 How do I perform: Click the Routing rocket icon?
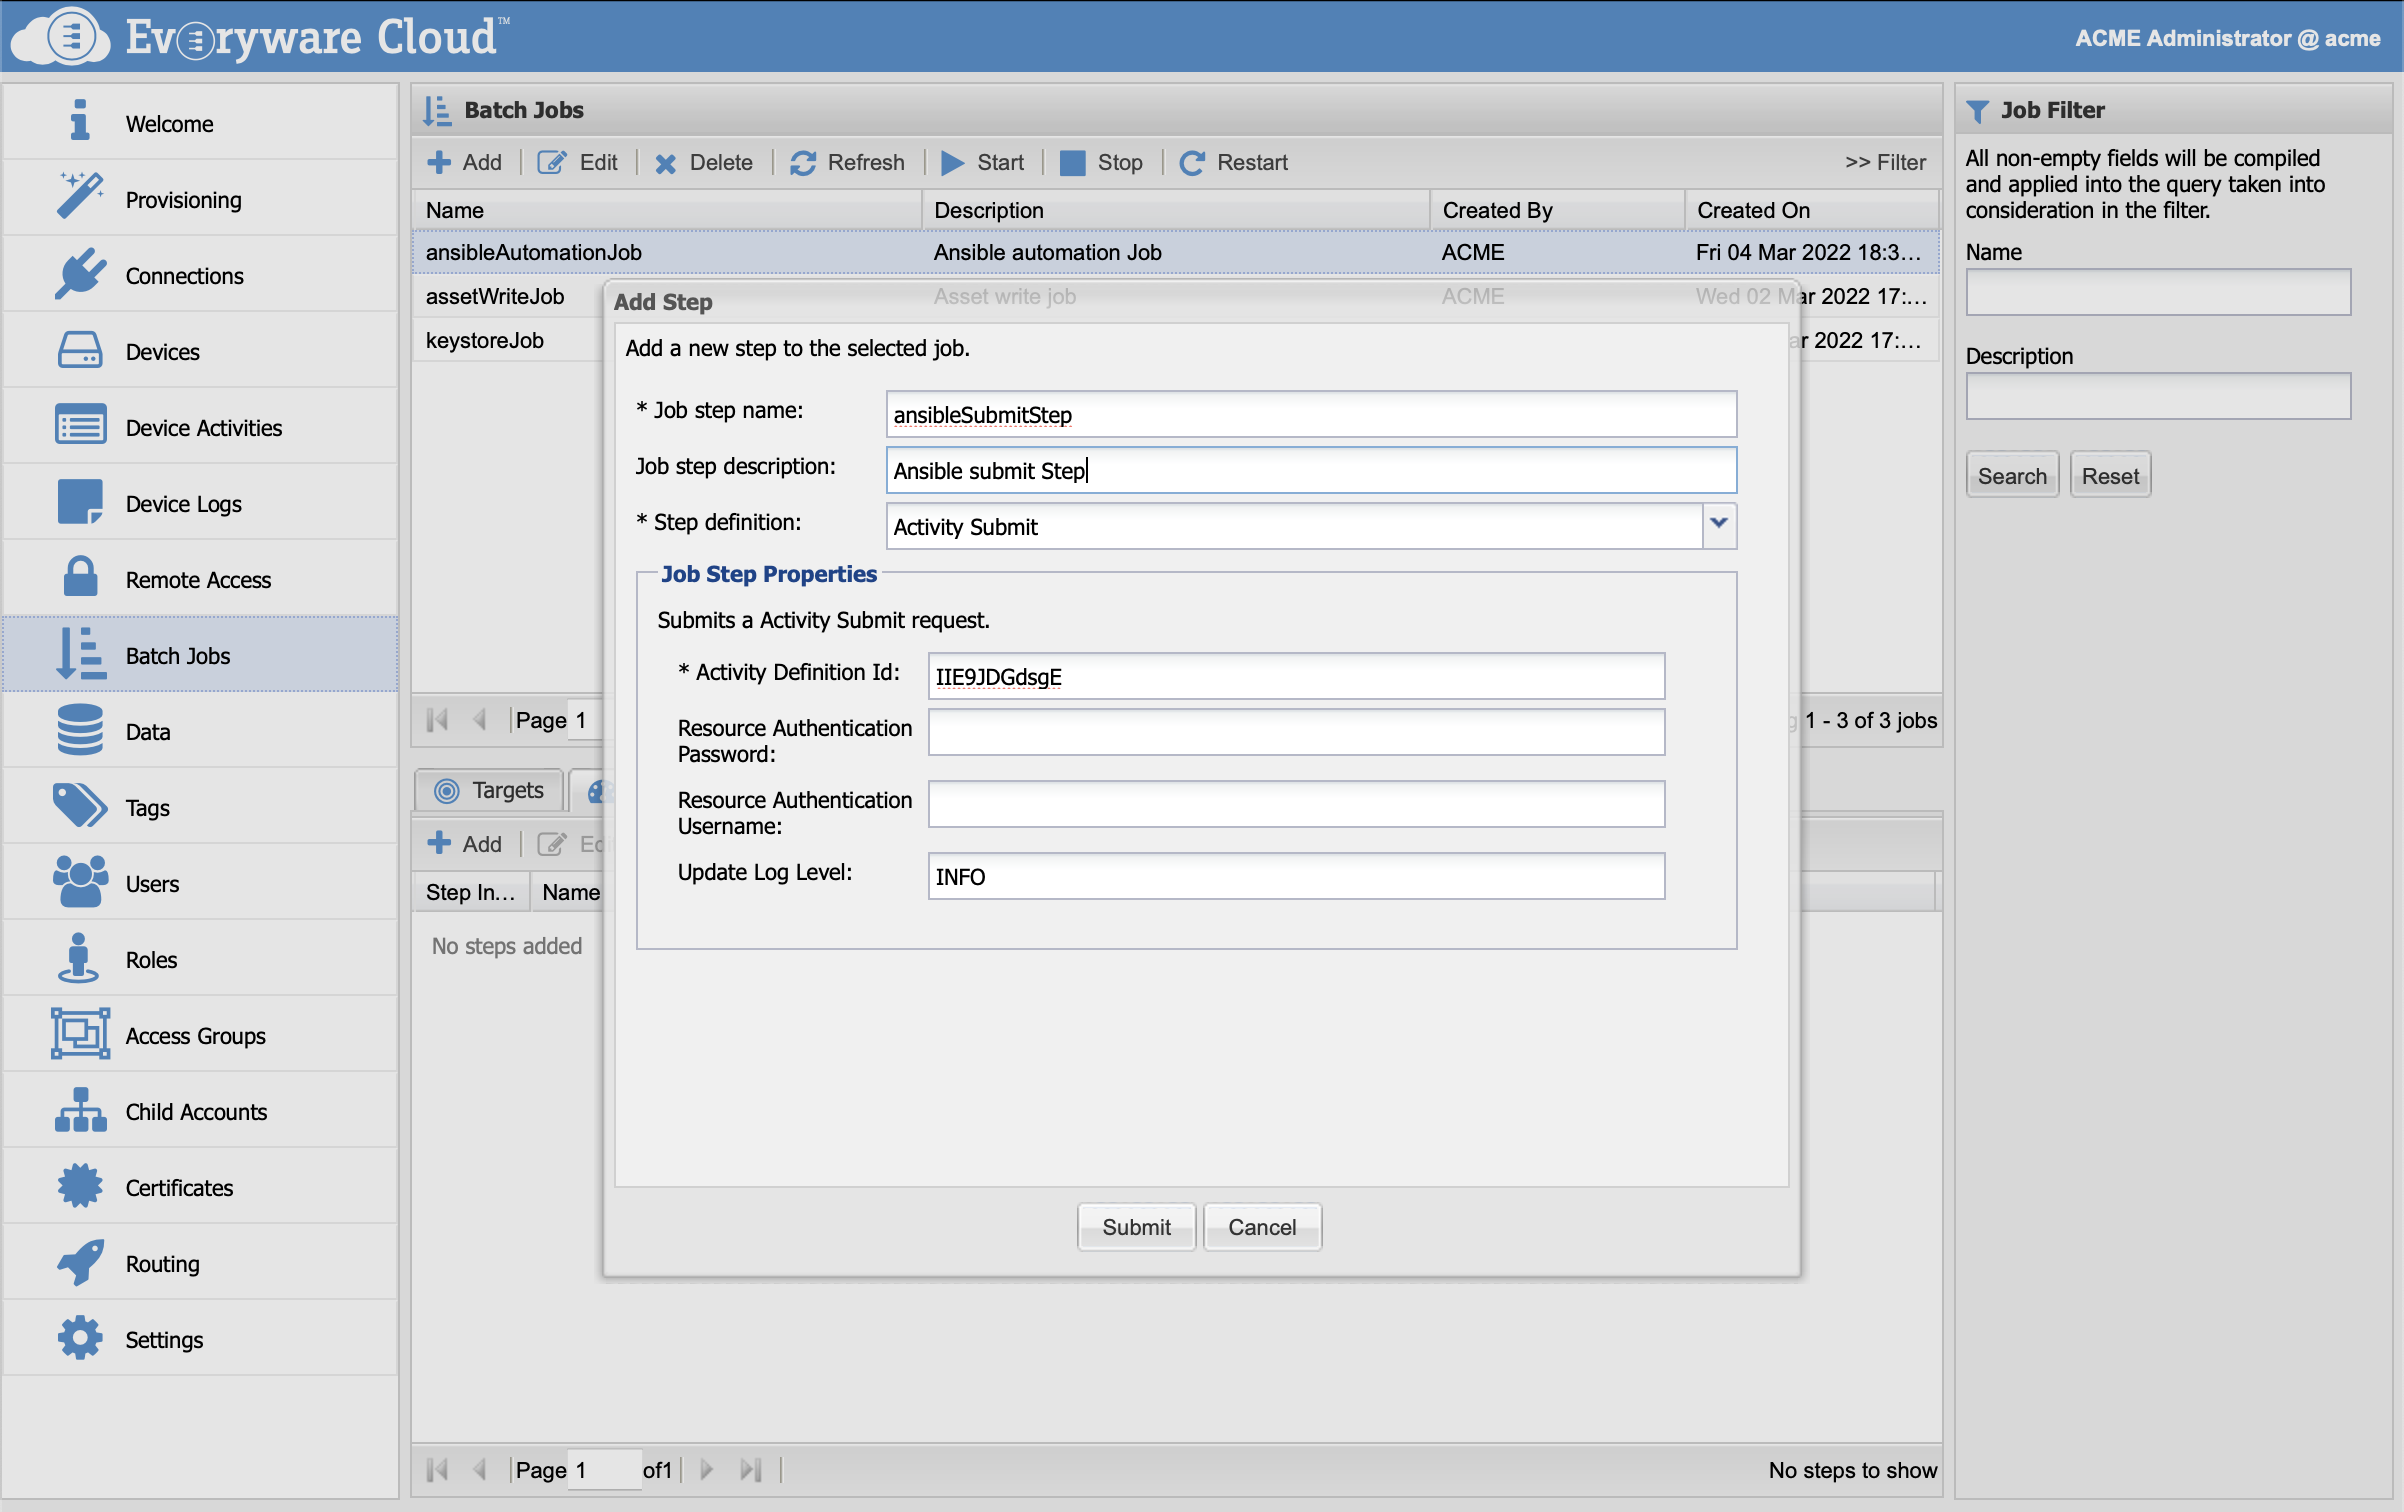coord(80,1261)
